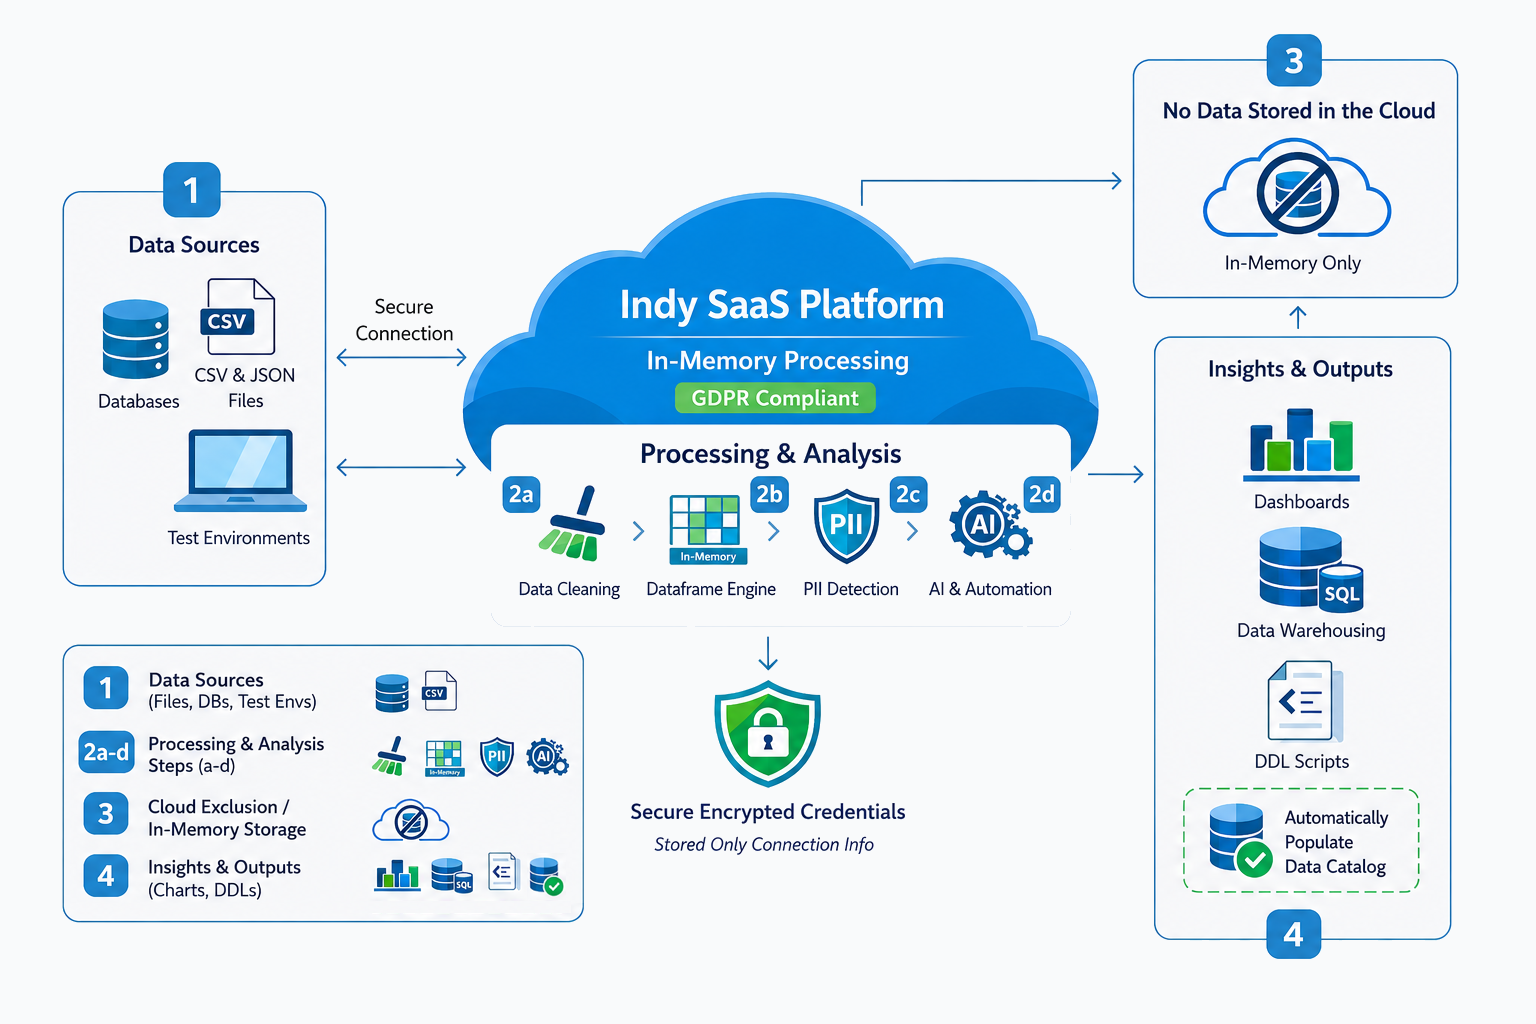This screenshot has width=1536, height=1024.
Task: Select the broom icon above Data Cleaning
Action: tap(574, 524)
